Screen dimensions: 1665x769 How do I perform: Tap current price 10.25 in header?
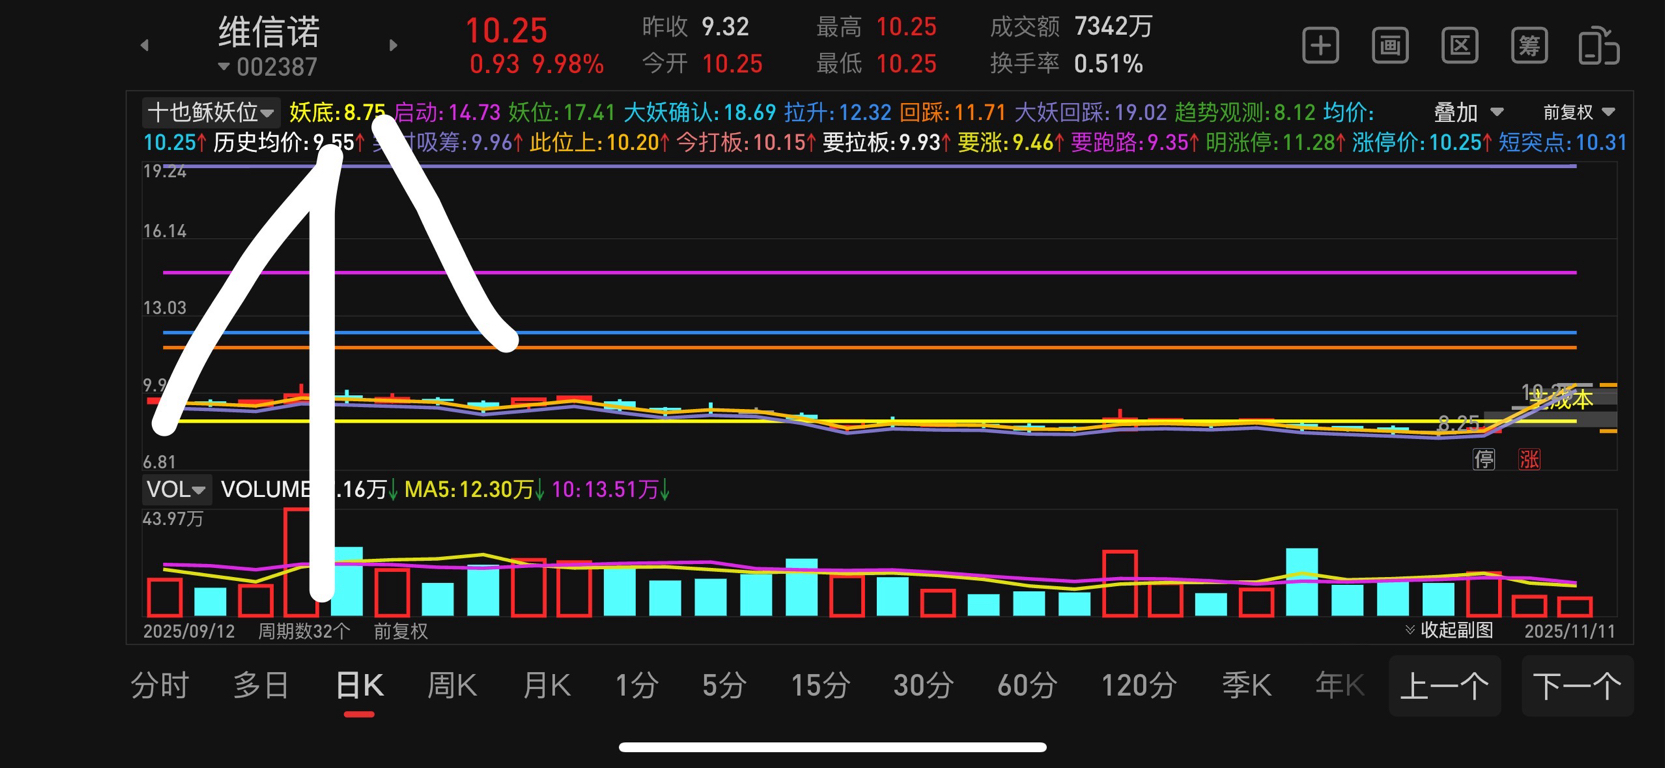(507, 30)
